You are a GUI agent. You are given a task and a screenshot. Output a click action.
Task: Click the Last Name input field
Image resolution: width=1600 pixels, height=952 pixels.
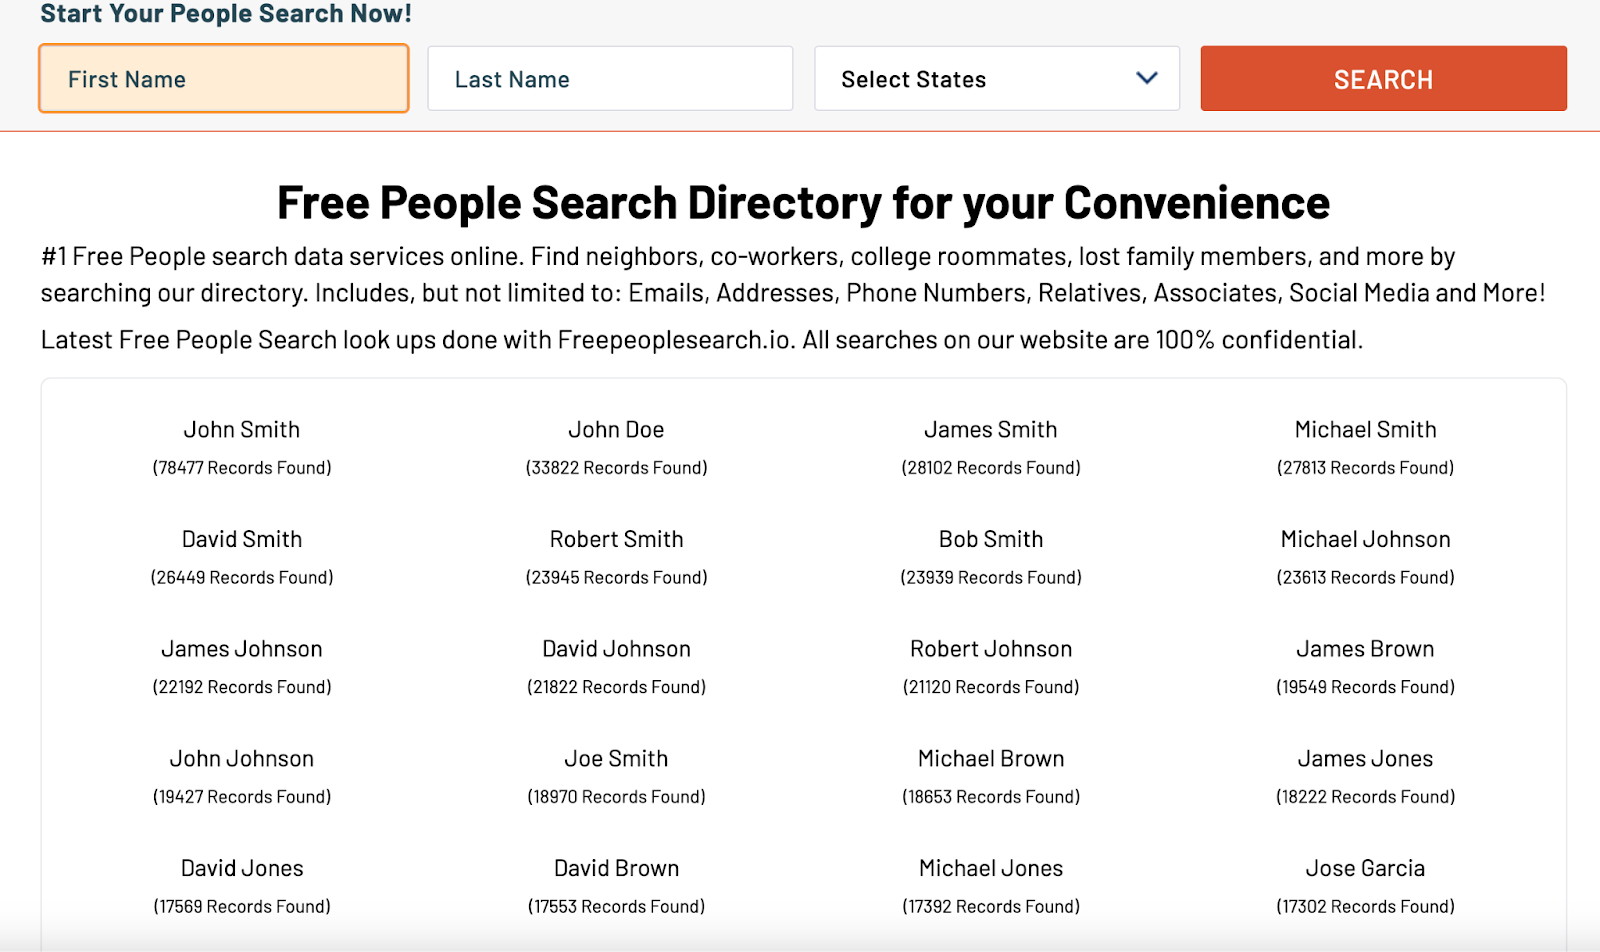610,79
